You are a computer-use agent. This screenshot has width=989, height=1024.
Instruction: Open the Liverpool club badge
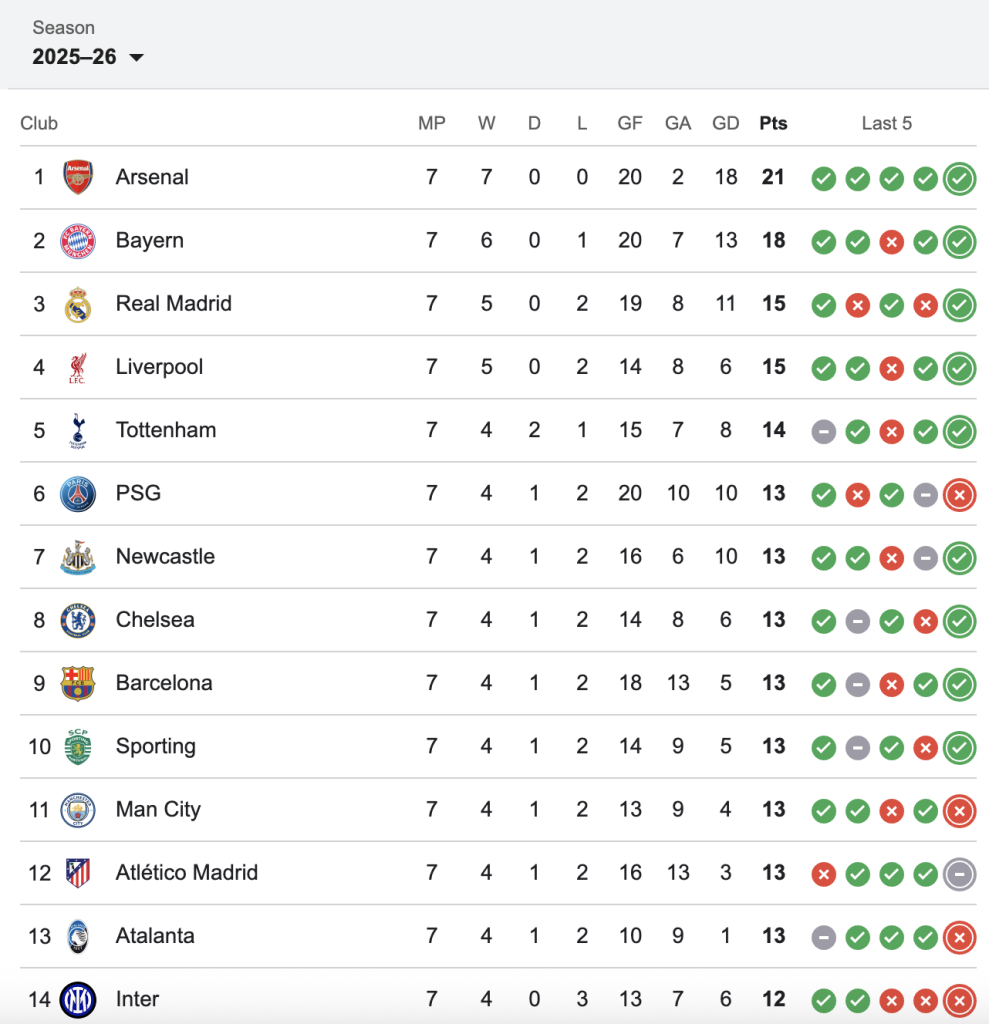78,367
